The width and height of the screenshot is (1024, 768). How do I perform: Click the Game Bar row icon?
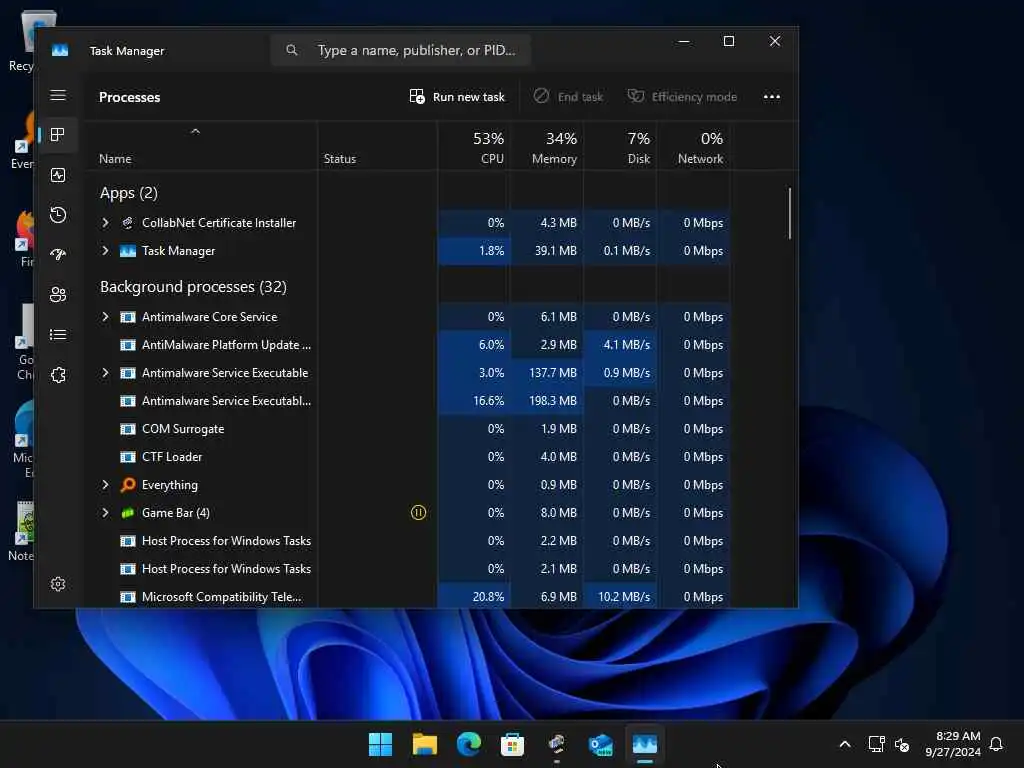click(128, 513)
